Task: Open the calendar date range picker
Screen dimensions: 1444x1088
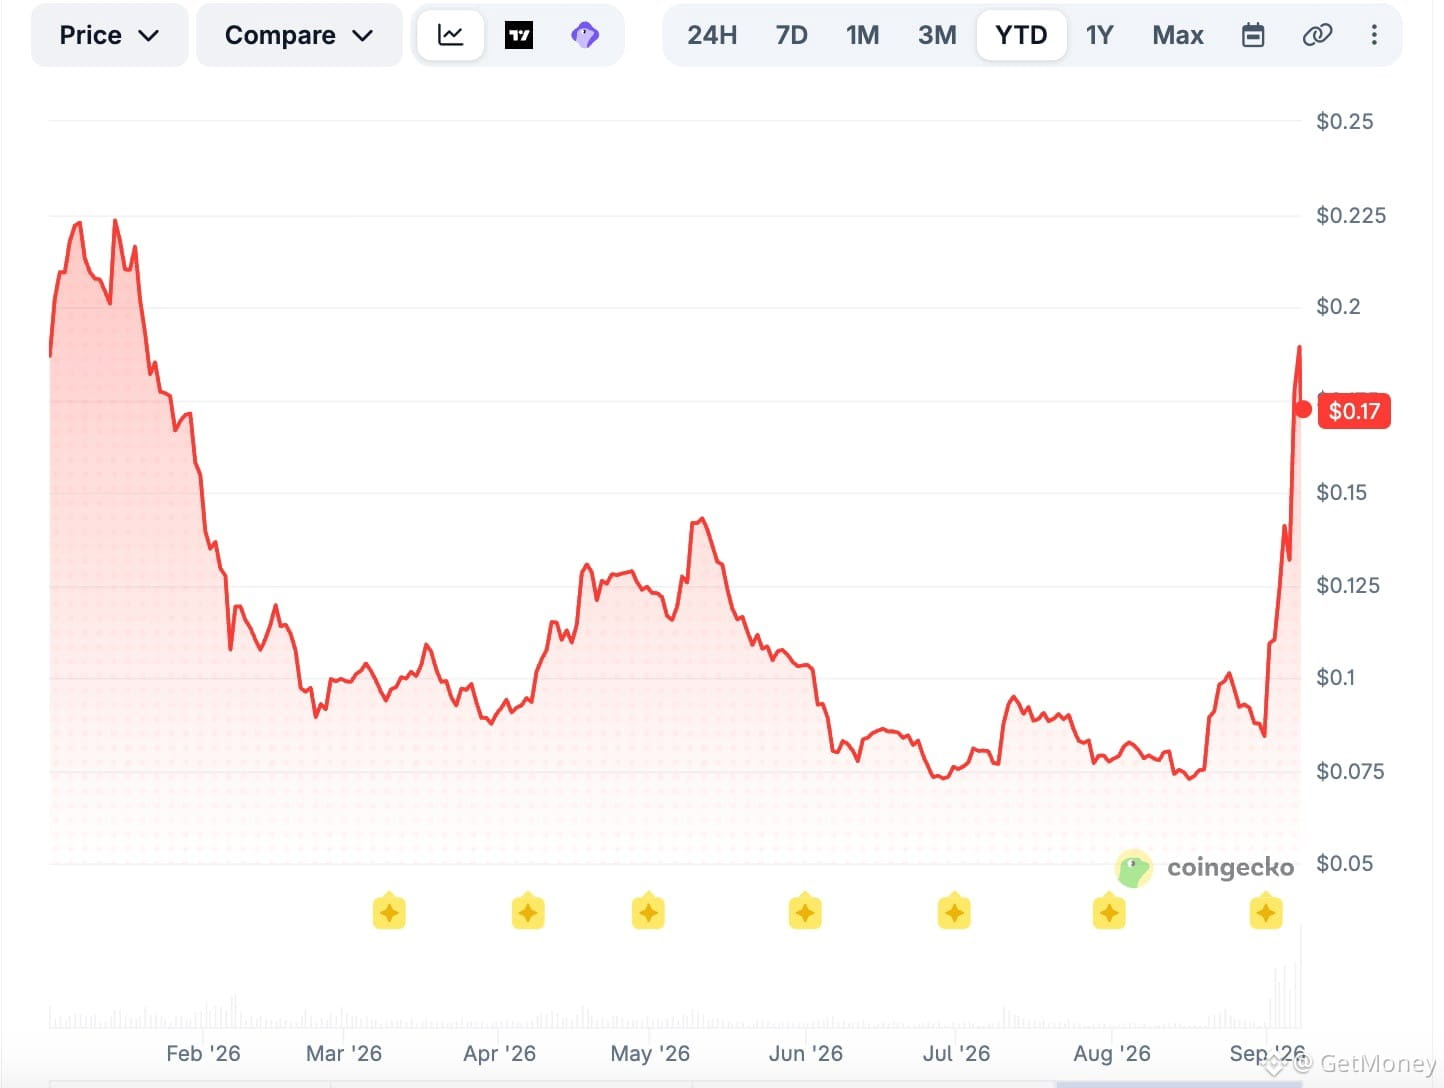Action: point(1253,36)
